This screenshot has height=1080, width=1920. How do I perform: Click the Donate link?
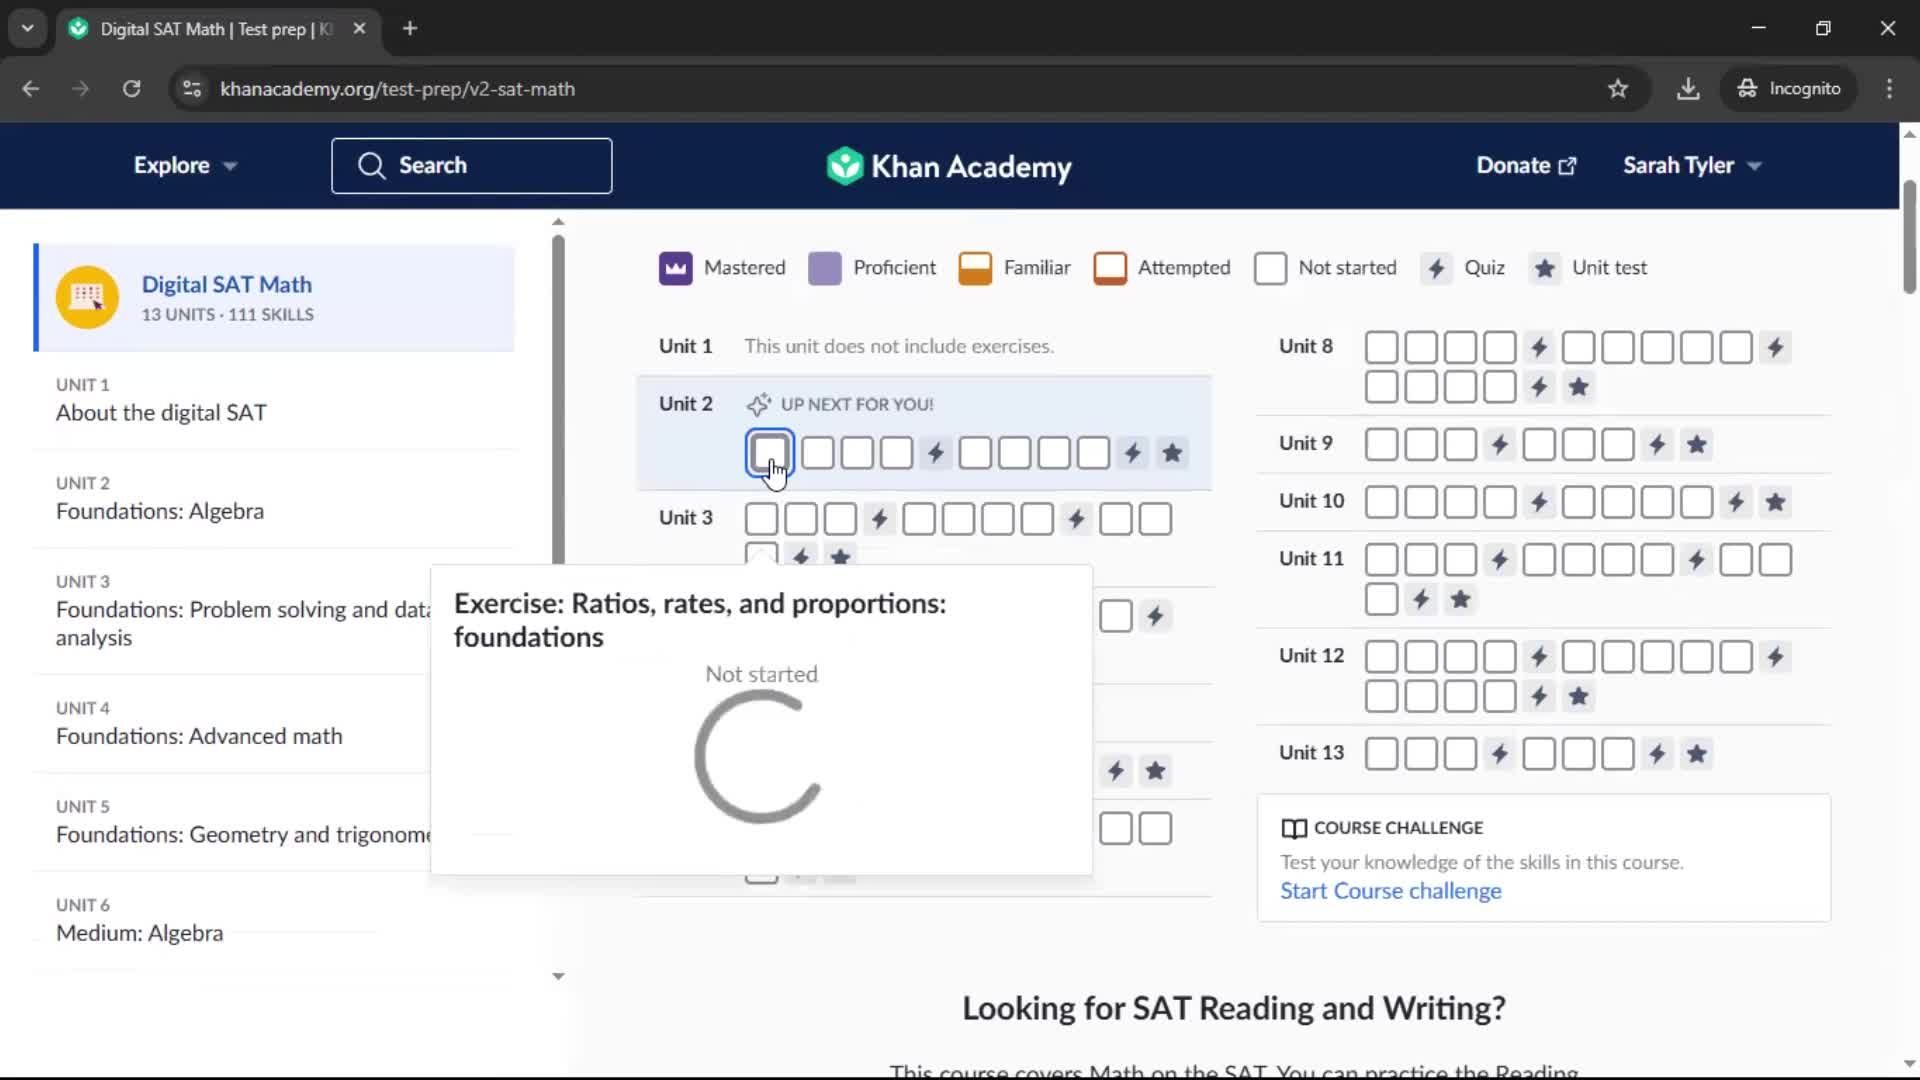(1526, 166)
